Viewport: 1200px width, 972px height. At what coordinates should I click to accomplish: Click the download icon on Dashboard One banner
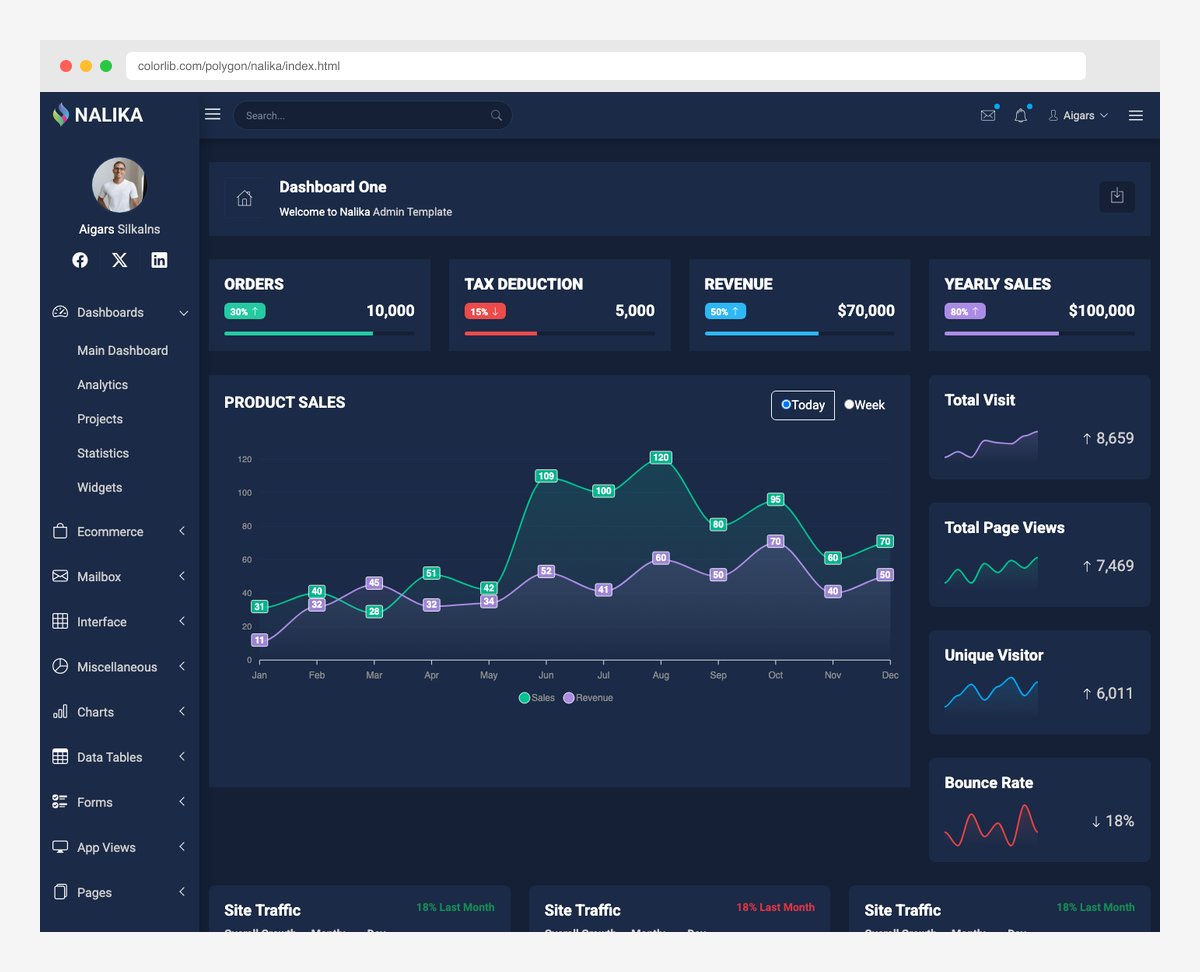pyautogui.click(x=1117, y=197)
